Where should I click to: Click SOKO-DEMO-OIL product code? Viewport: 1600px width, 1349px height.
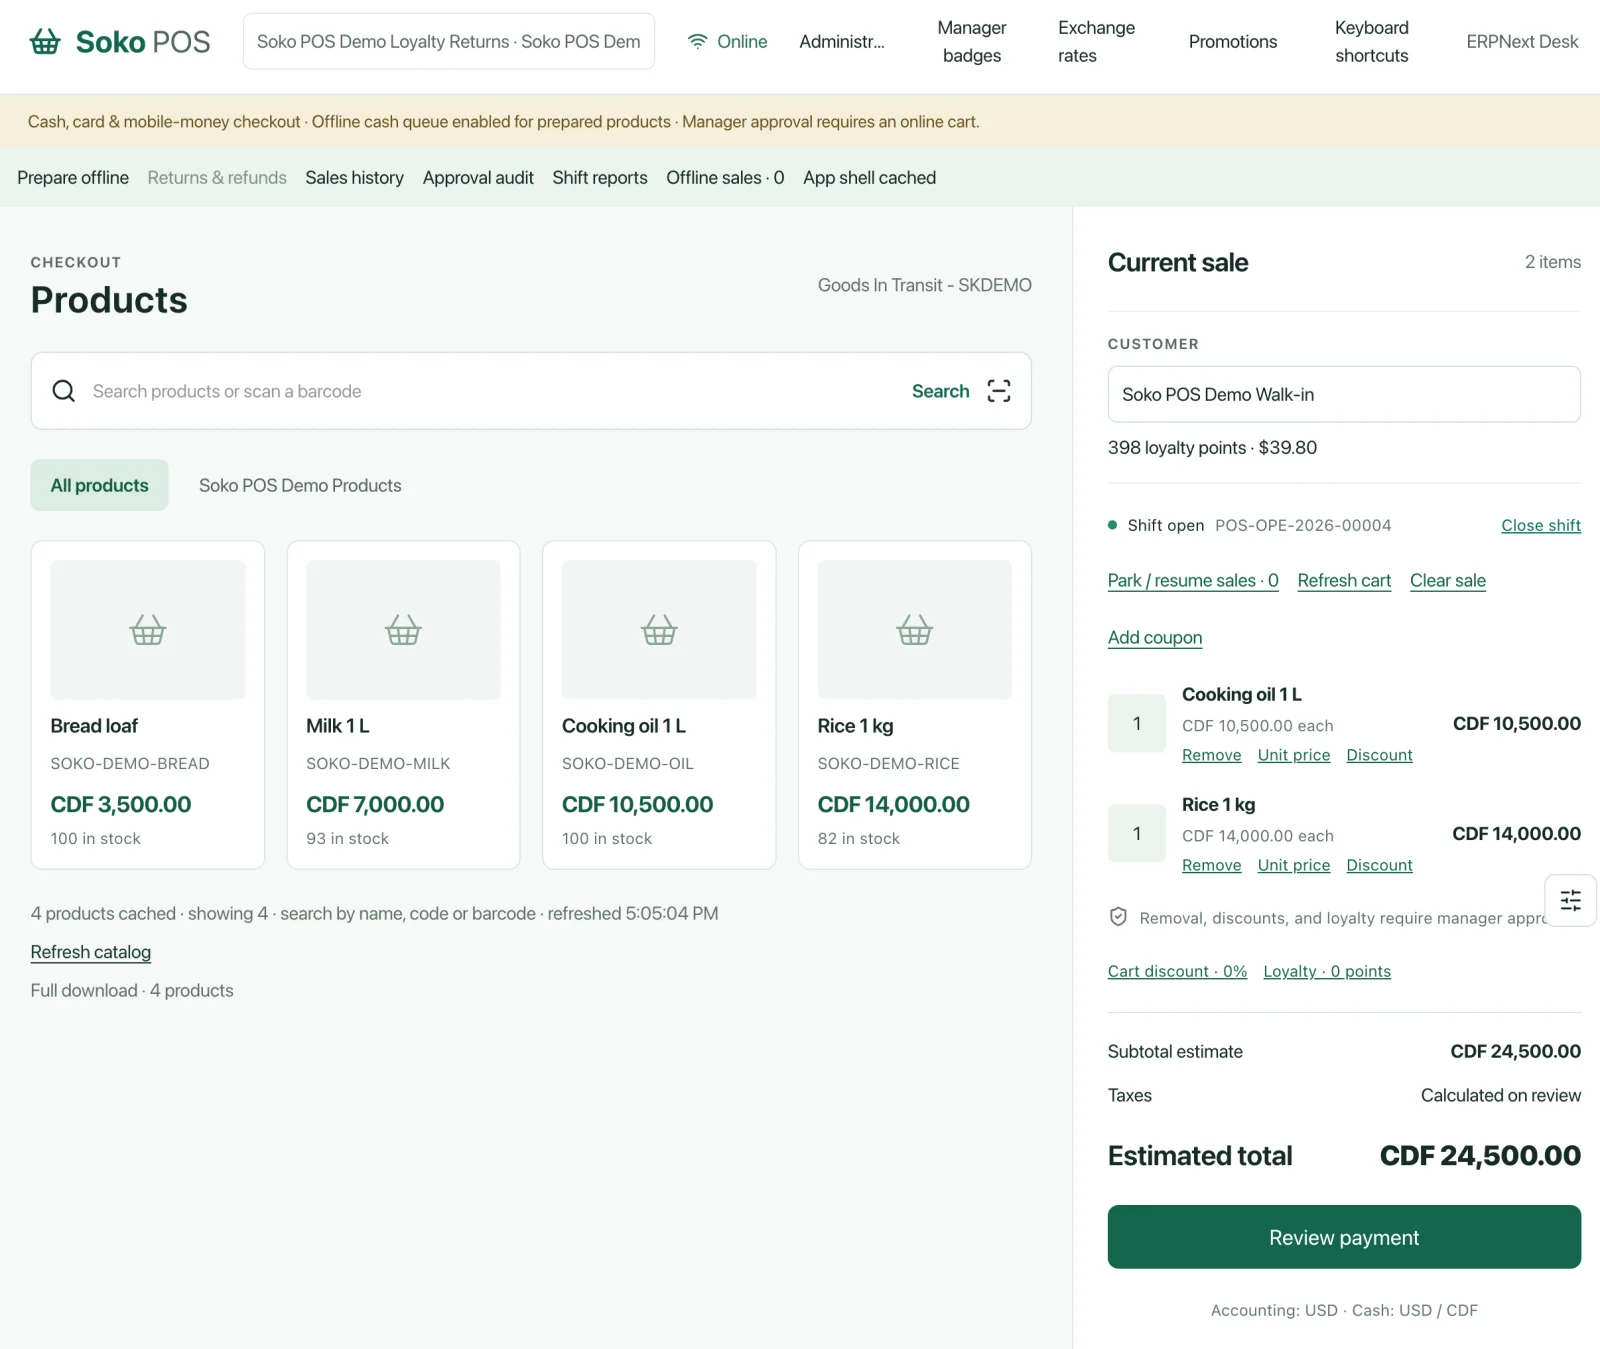[x=628, y=763]
